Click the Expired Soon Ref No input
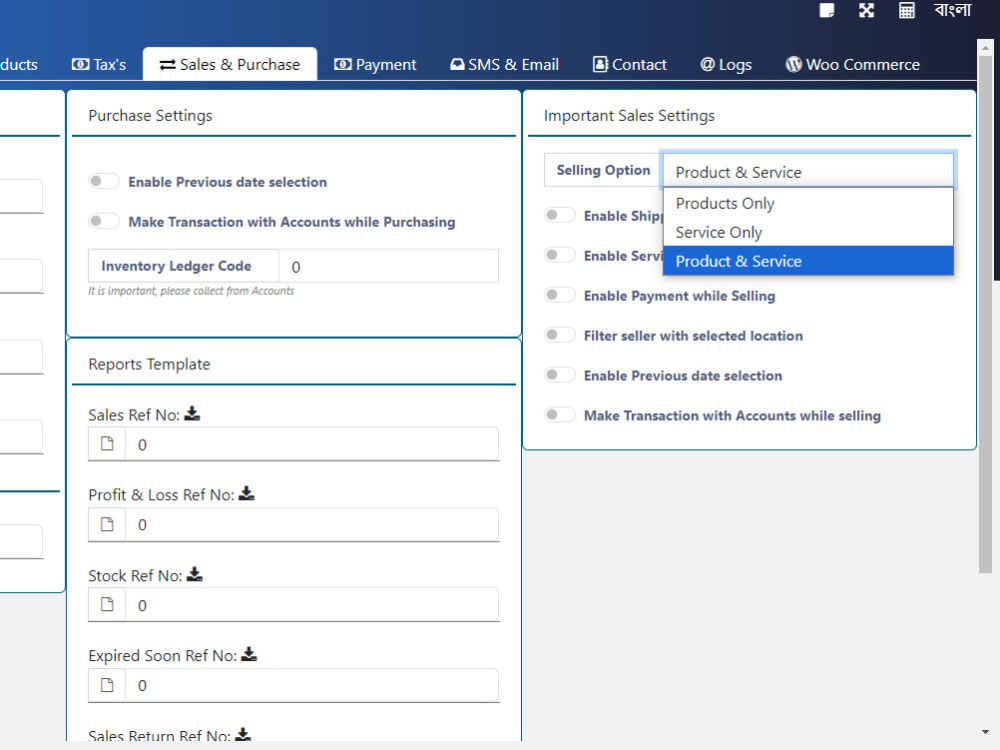The width and height of the screenshot is (1000, 750). (x=312, y=685)
